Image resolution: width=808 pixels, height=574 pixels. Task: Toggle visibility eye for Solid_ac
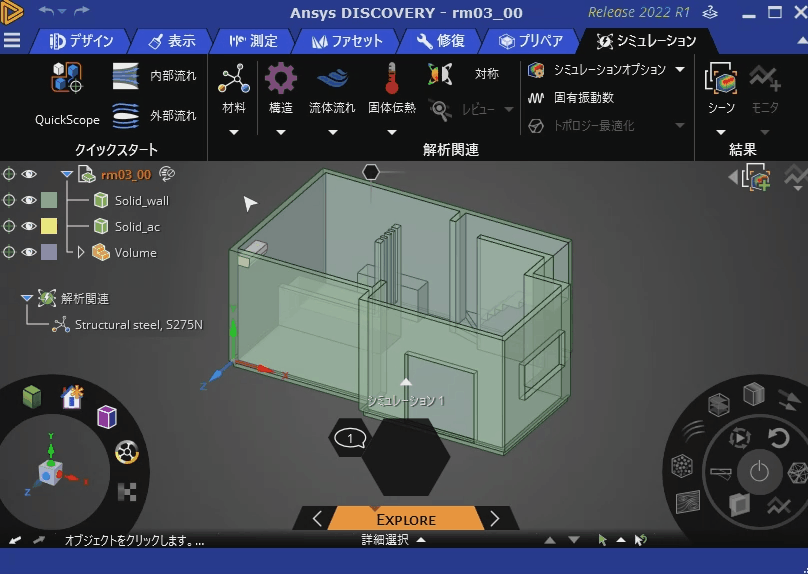click(29, 226)
